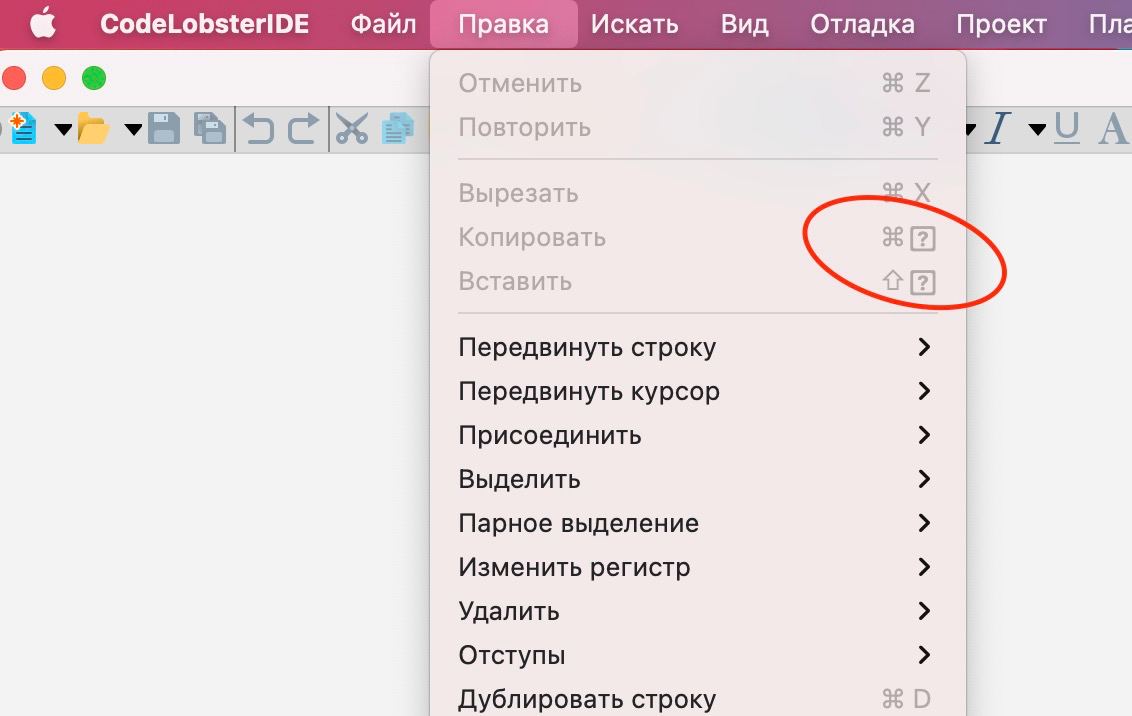Close the open Правка menu
This screenshot has width=1132, height=716.
(x=504, y=24)
